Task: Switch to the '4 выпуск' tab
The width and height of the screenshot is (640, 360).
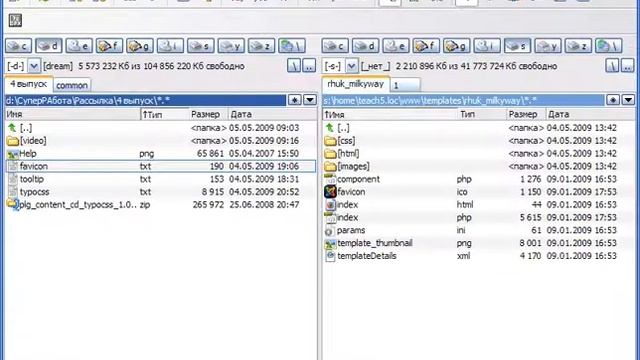Action: pyautogui.click(x=29, y=84)
